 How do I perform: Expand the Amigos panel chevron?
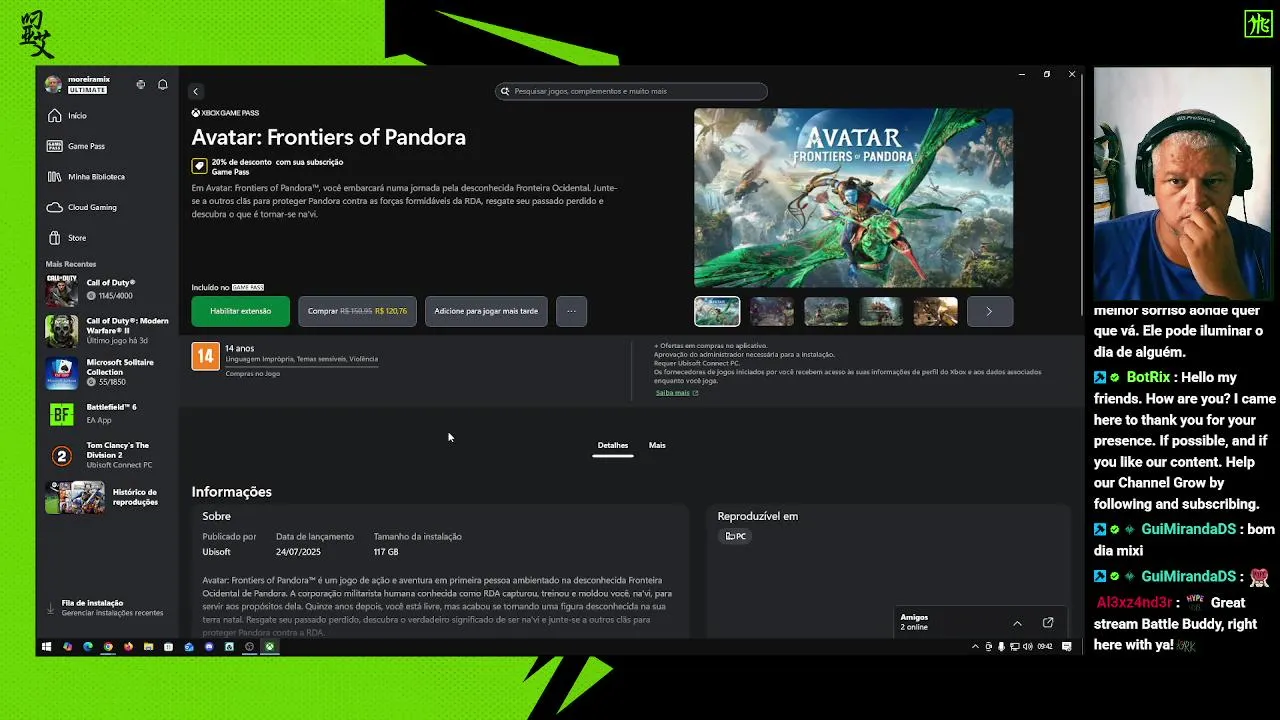(1017, 623)
